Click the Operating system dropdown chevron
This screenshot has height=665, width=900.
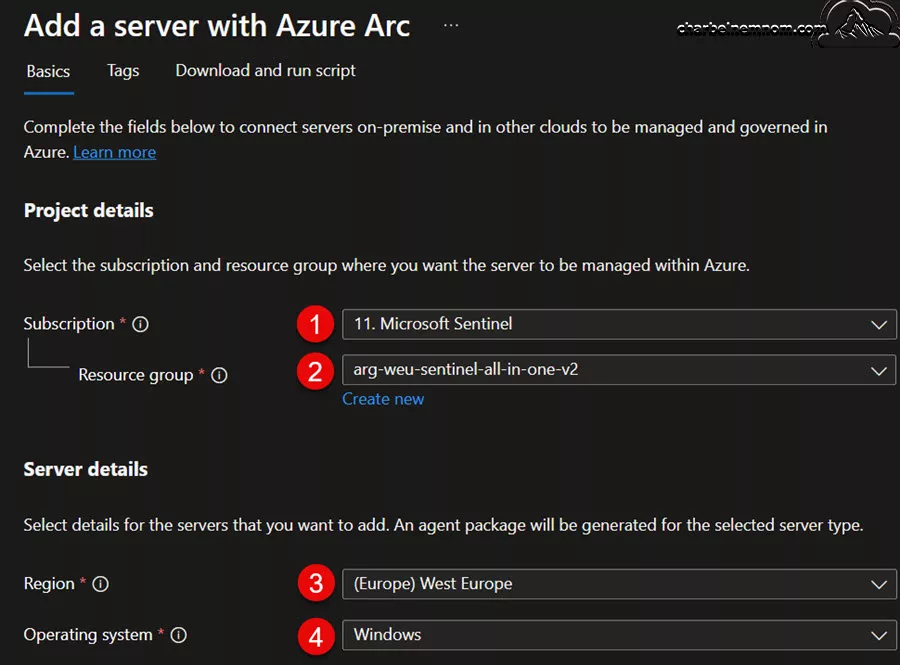coord(879,635)
